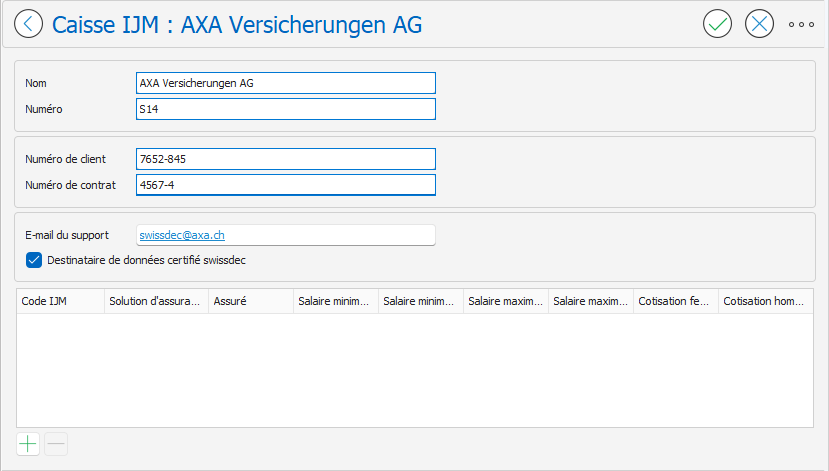Viewport: 829px width, 471px height.
Task: Confirm changes with the checkmark icon
Action: (x=717, y=24)
